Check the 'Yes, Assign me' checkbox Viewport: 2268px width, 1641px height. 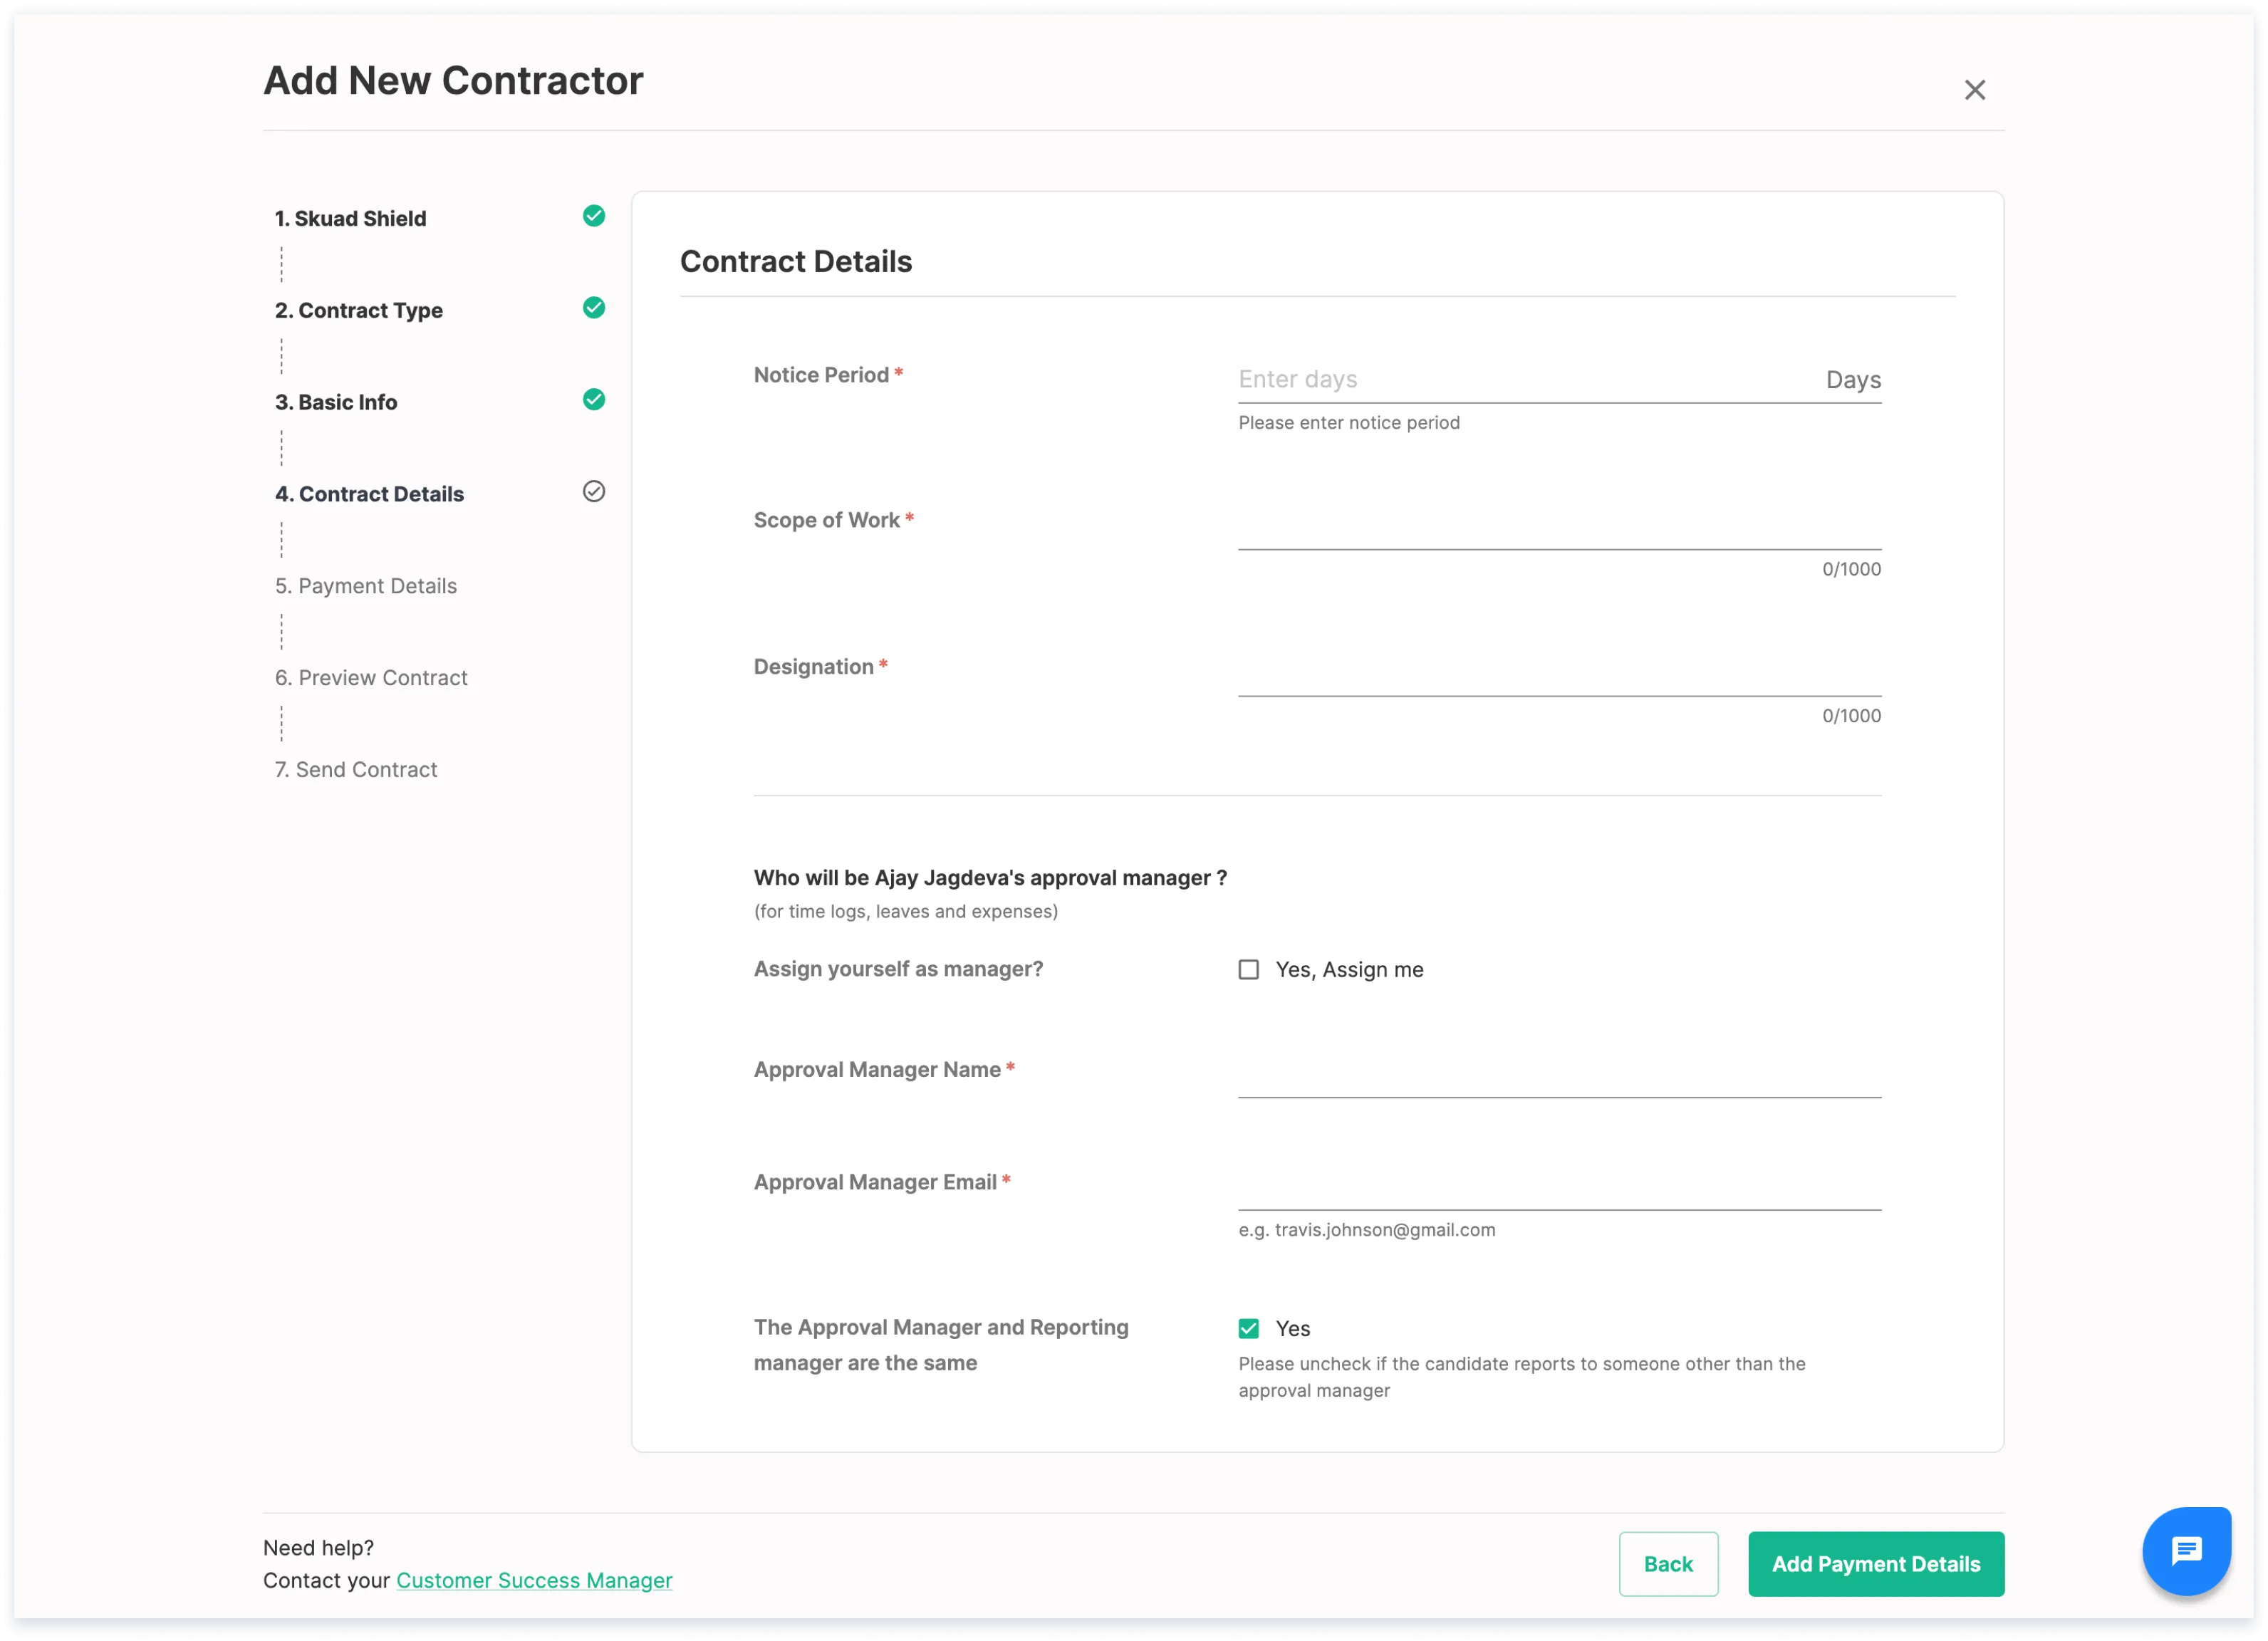tap(1248, 969)
